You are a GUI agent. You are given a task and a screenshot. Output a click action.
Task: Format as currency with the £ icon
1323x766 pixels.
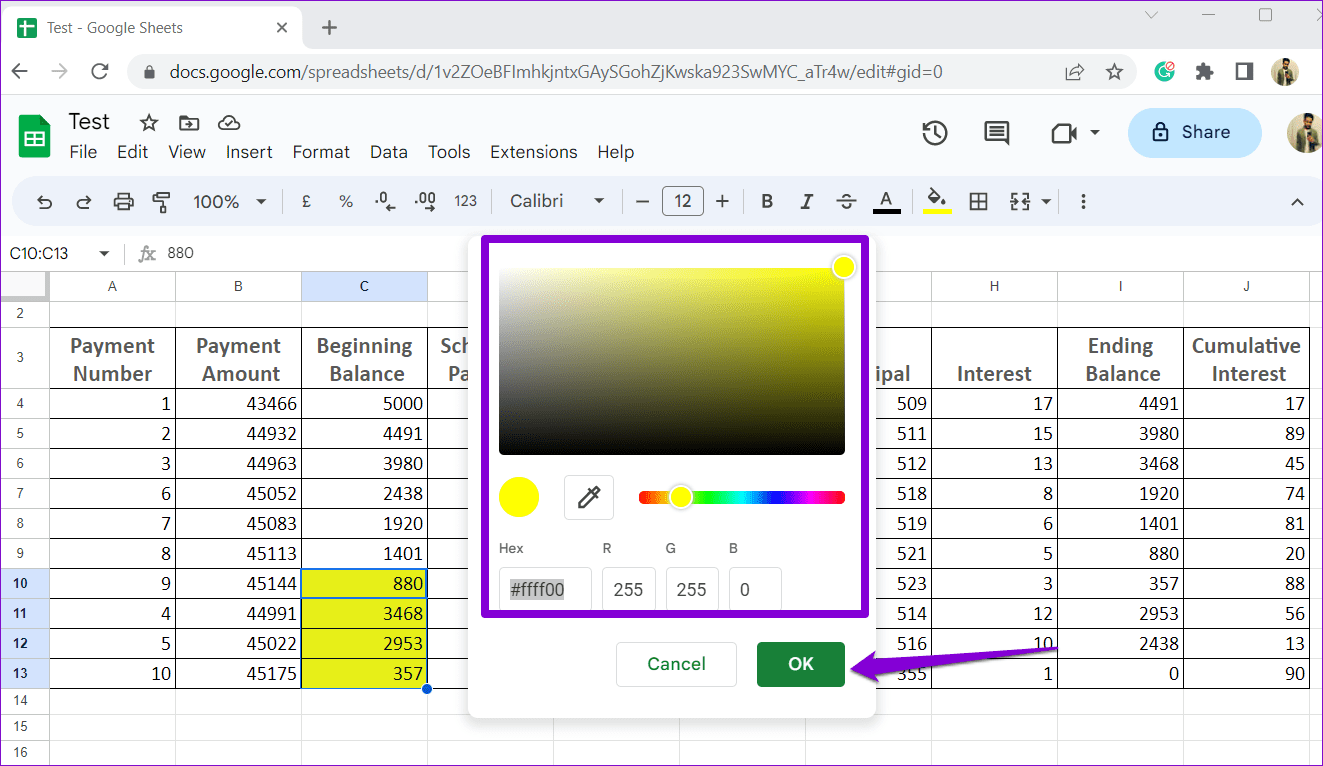[x=306, y=202]
